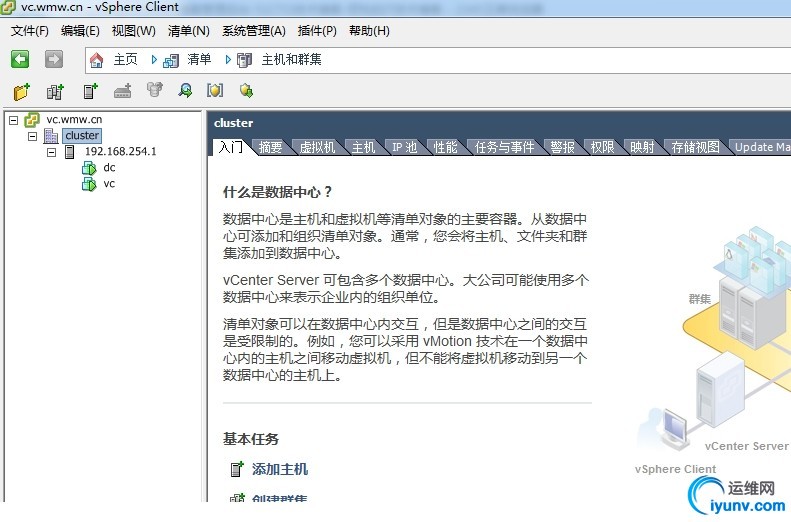Collapse the cluster tree node
Image resolution: width=791 pixels, height=522 pixels.
click(x=32, y=136)
